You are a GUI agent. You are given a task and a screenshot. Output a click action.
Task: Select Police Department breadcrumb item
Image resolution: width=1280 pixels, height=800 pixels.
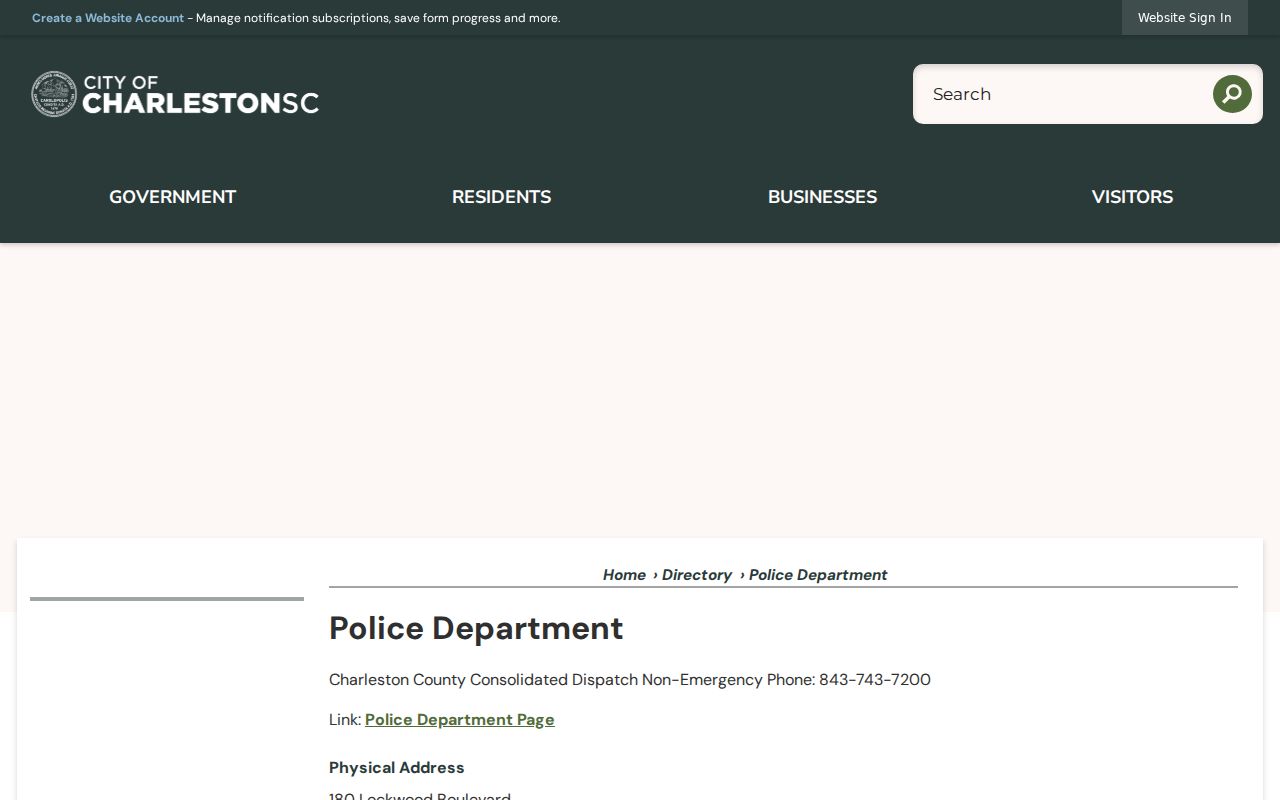click(x=818, y=575)
